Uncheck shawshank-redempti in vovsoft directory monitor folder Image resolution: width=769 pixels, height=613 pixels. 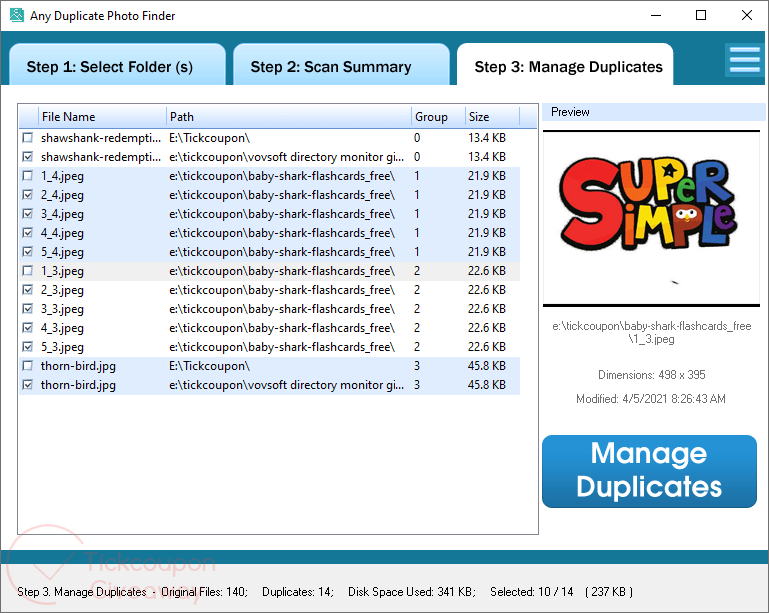[x=28, y=157]
